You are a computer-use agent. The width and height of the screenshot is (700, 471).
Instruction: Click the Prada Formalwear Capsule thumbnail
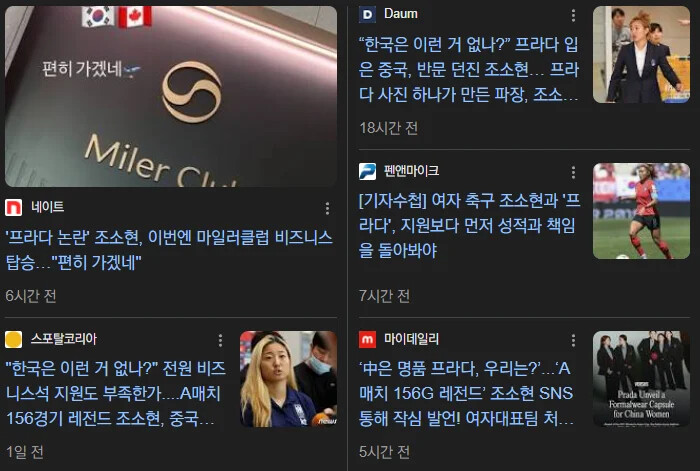[641, 379]
